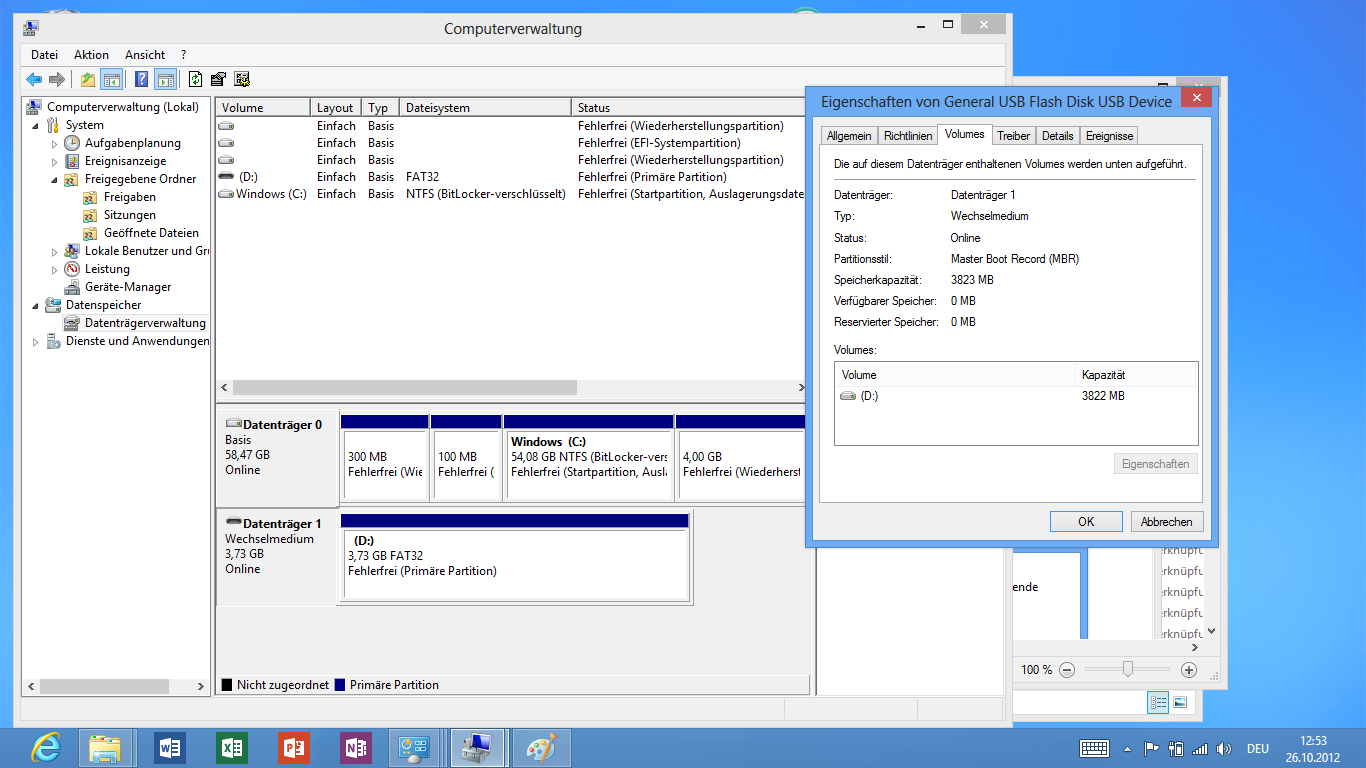The width and height of the screenshot is (1366, 768).
Task: Open the on-screen keyboard tray icon
Action: tap(1094, 748)
